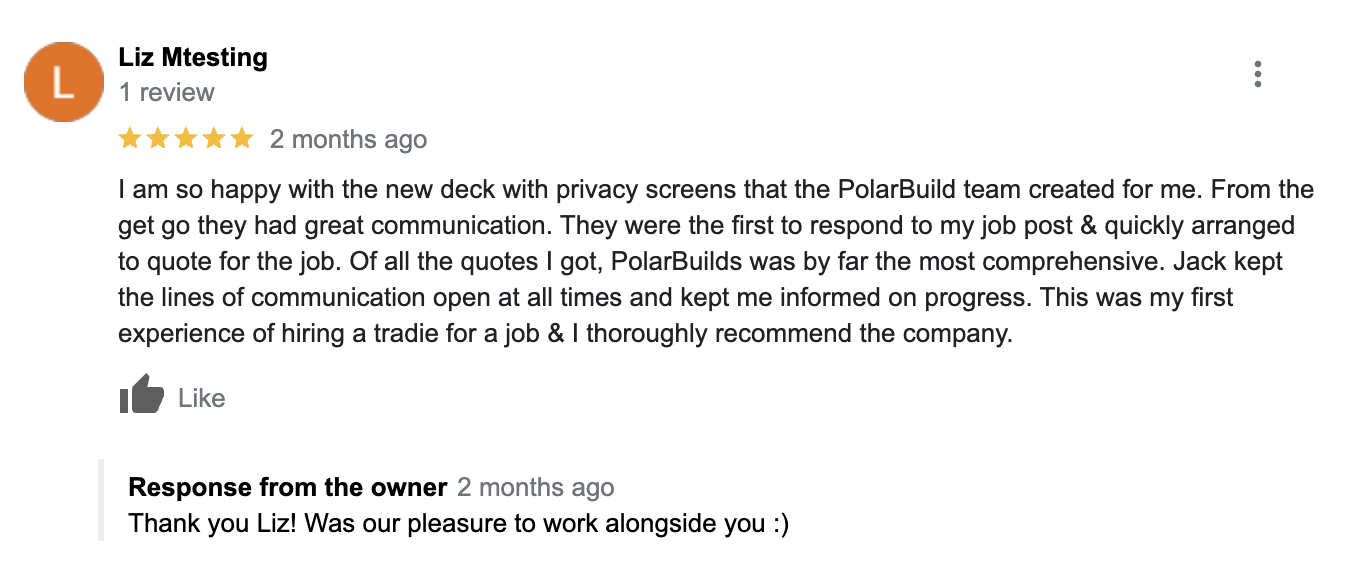Click the fifth rating star
Screen dimensions: 1354x578
[242, 139]
